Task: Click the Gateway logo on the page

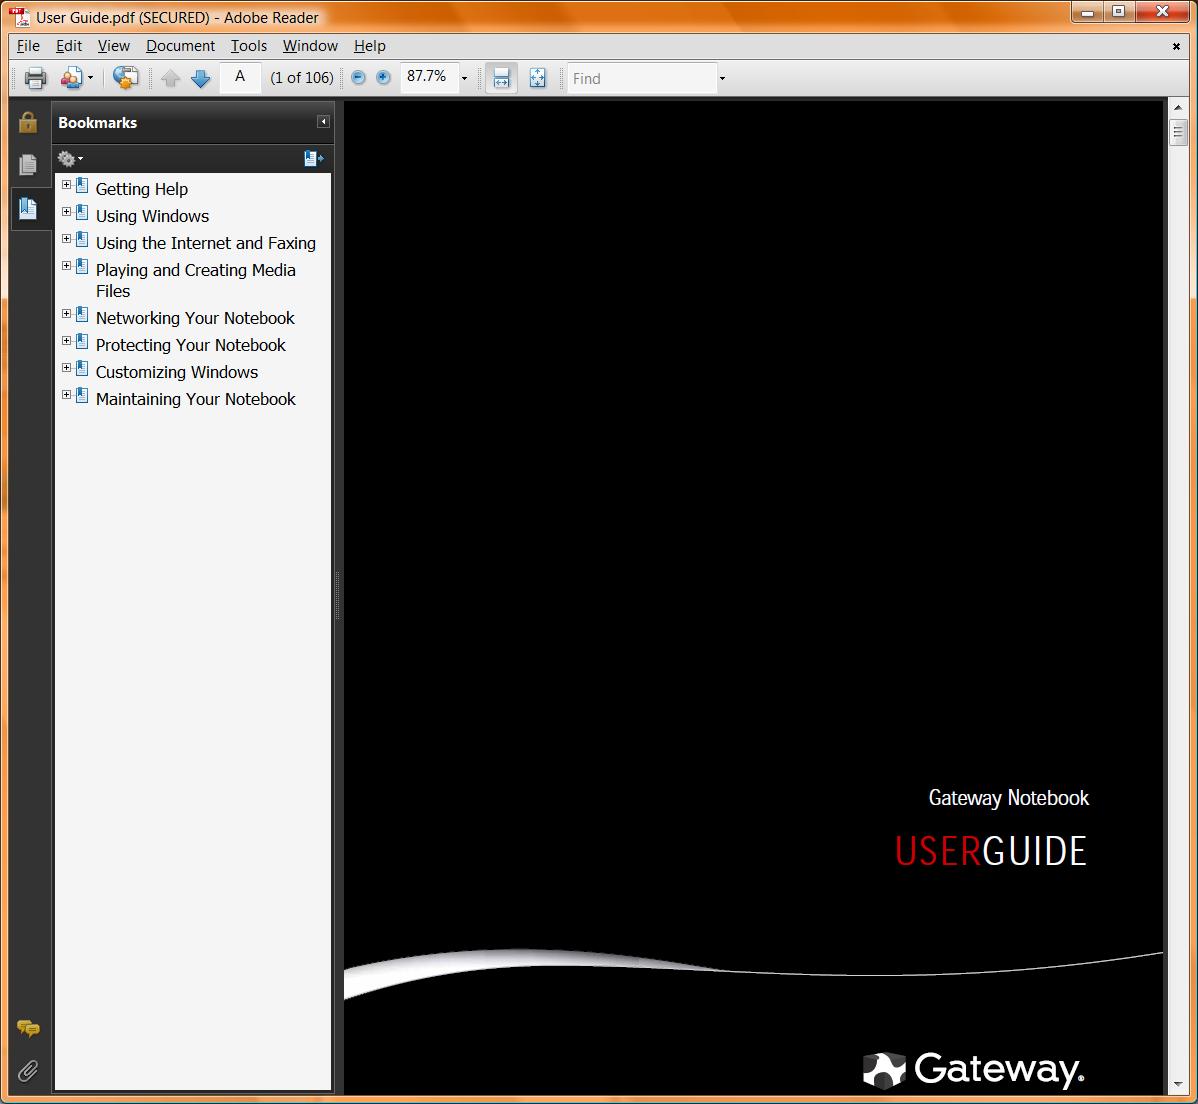Action: pos(973,1069)
